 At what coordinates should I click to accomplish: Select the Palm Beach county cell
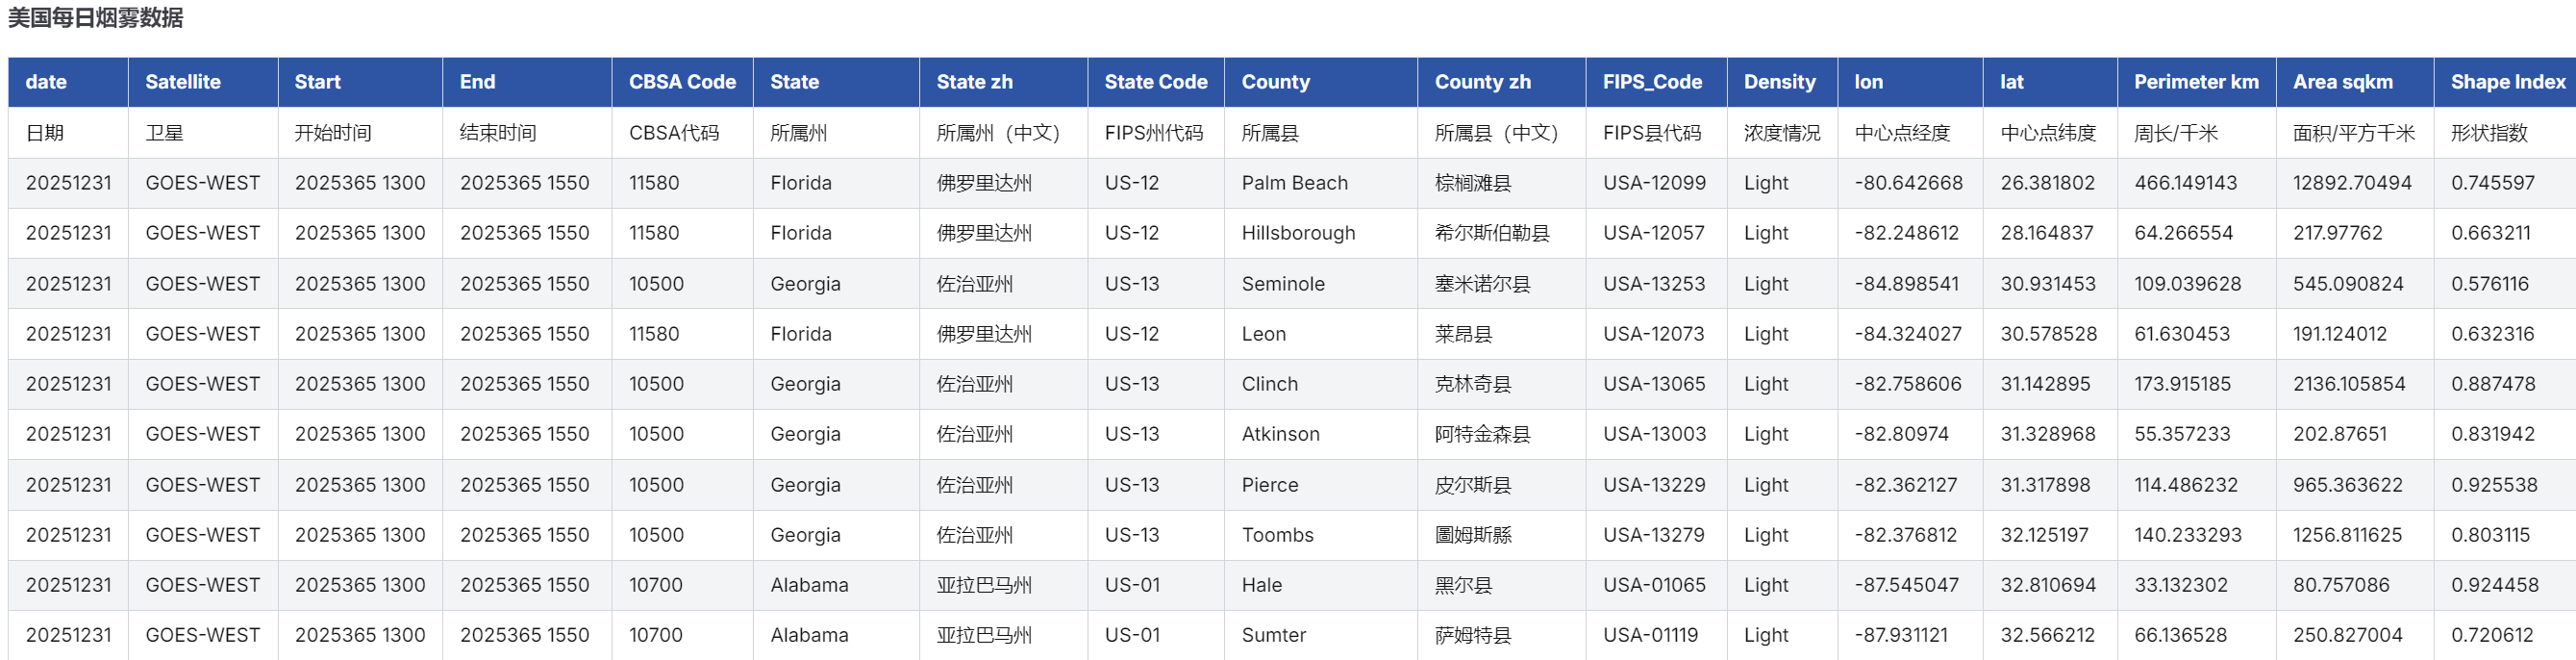(x=1294, y=183)
